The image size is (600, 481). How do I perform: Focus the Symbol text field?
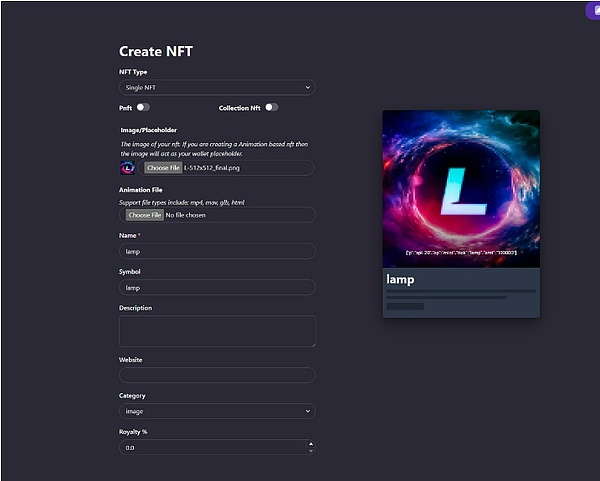(x=217, y=287)
